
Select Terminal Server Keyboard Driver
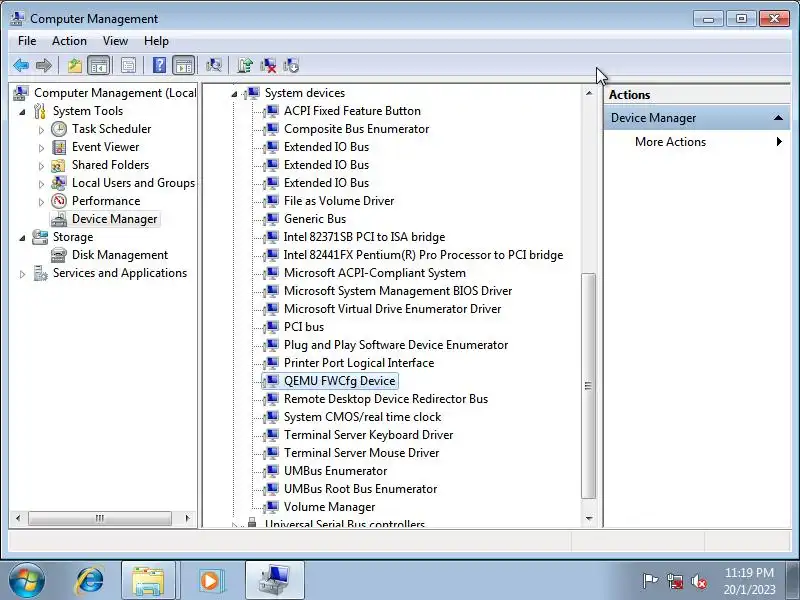(368, 435)
